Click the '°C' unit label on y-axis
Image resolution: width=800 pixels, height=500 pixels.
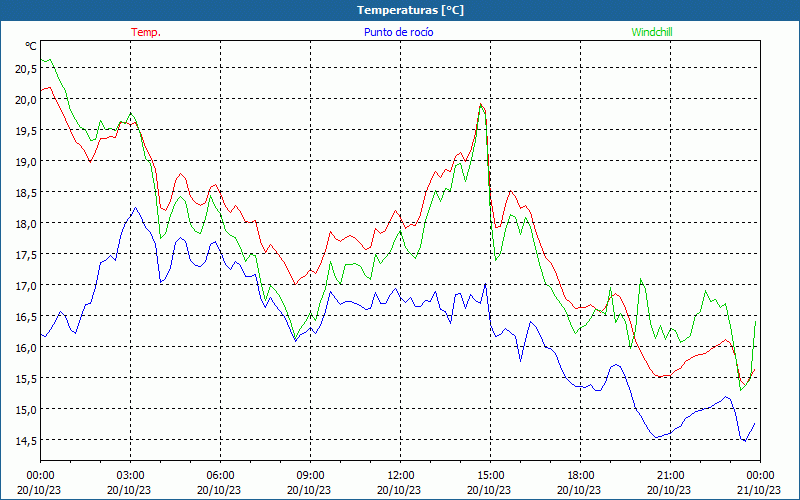click(31, 46)
